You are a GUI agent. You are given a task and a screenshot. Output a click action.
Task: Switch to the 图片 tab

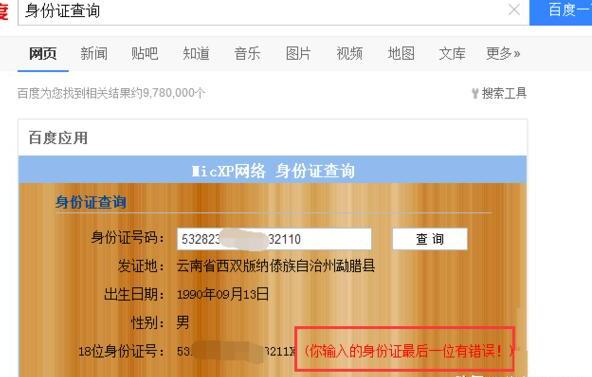tap(298, 54)
